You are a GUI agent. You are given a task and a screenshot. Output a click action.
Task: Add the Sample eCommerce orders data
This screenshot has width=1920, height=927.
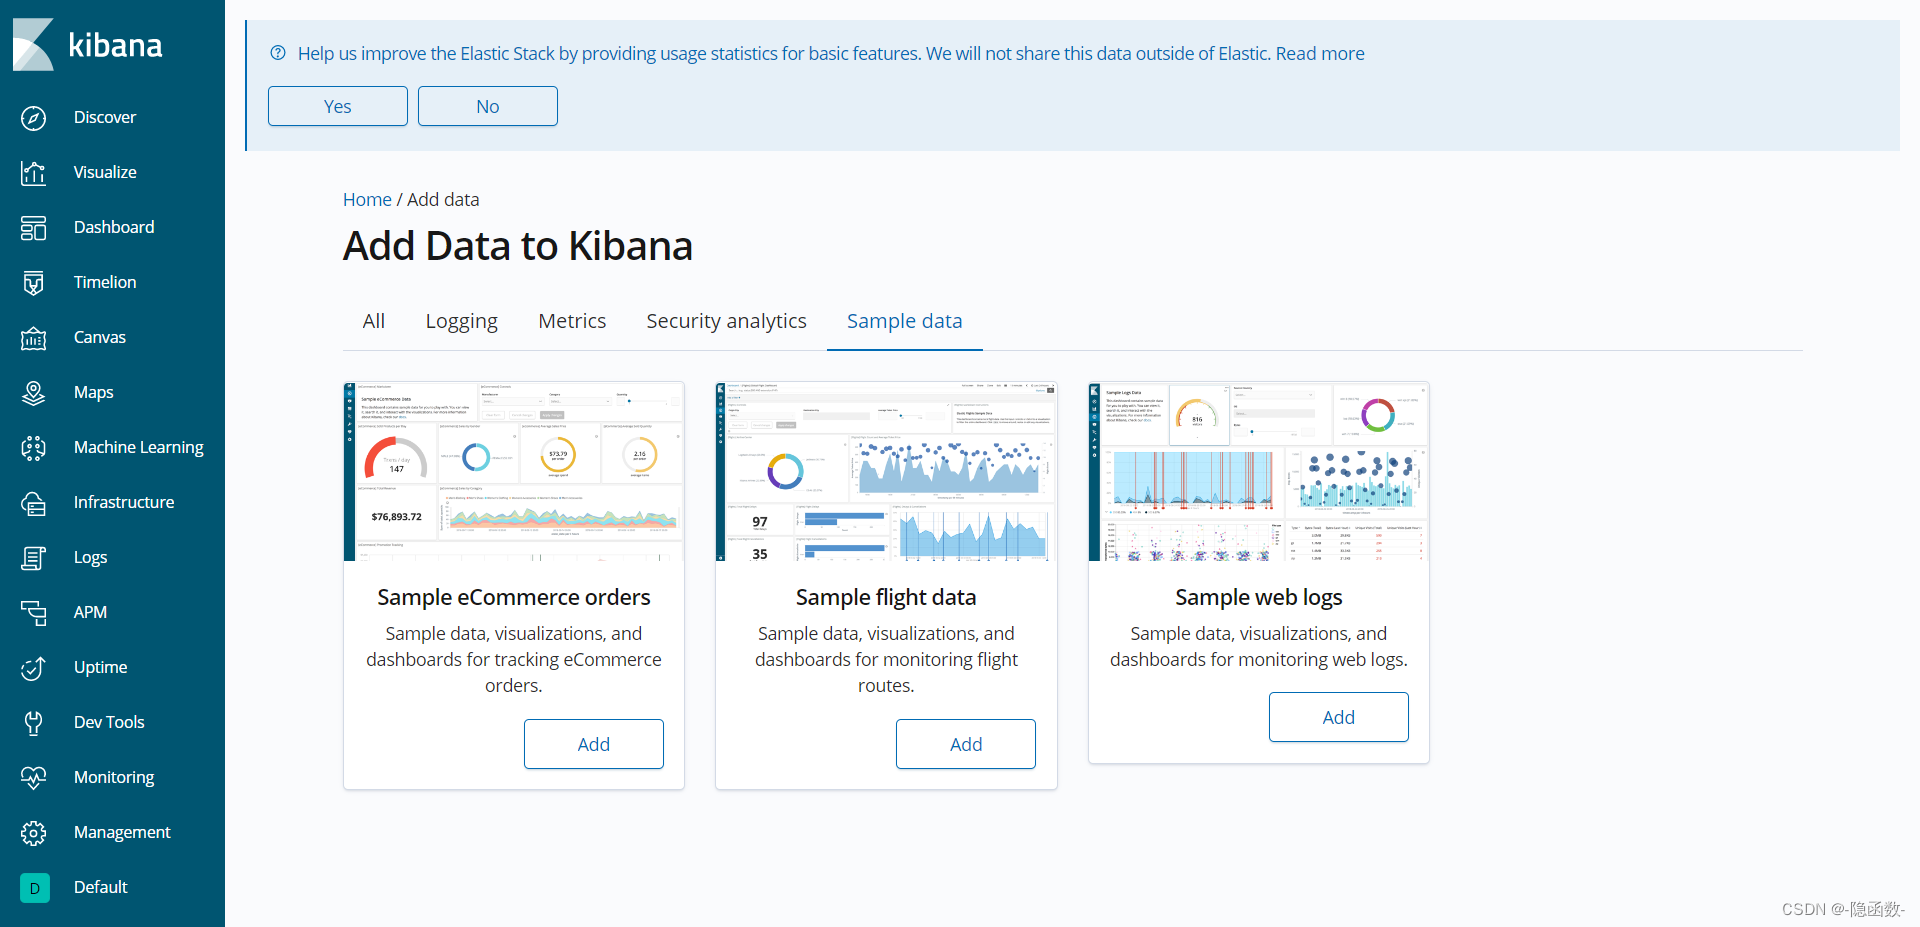pos(593,744)
